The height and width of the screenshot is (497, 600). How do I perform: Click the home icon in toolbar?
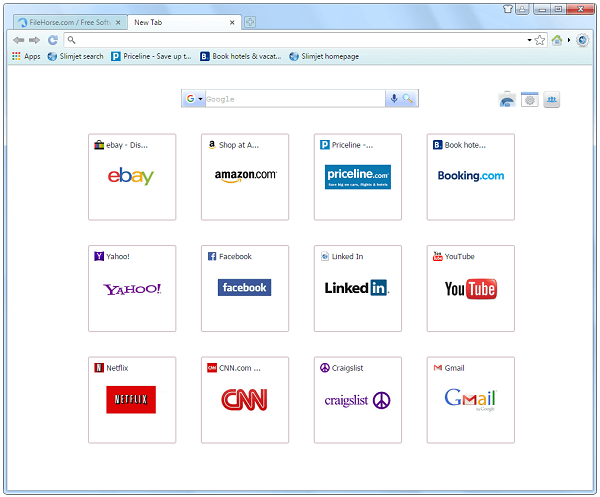tap(557, 40)
